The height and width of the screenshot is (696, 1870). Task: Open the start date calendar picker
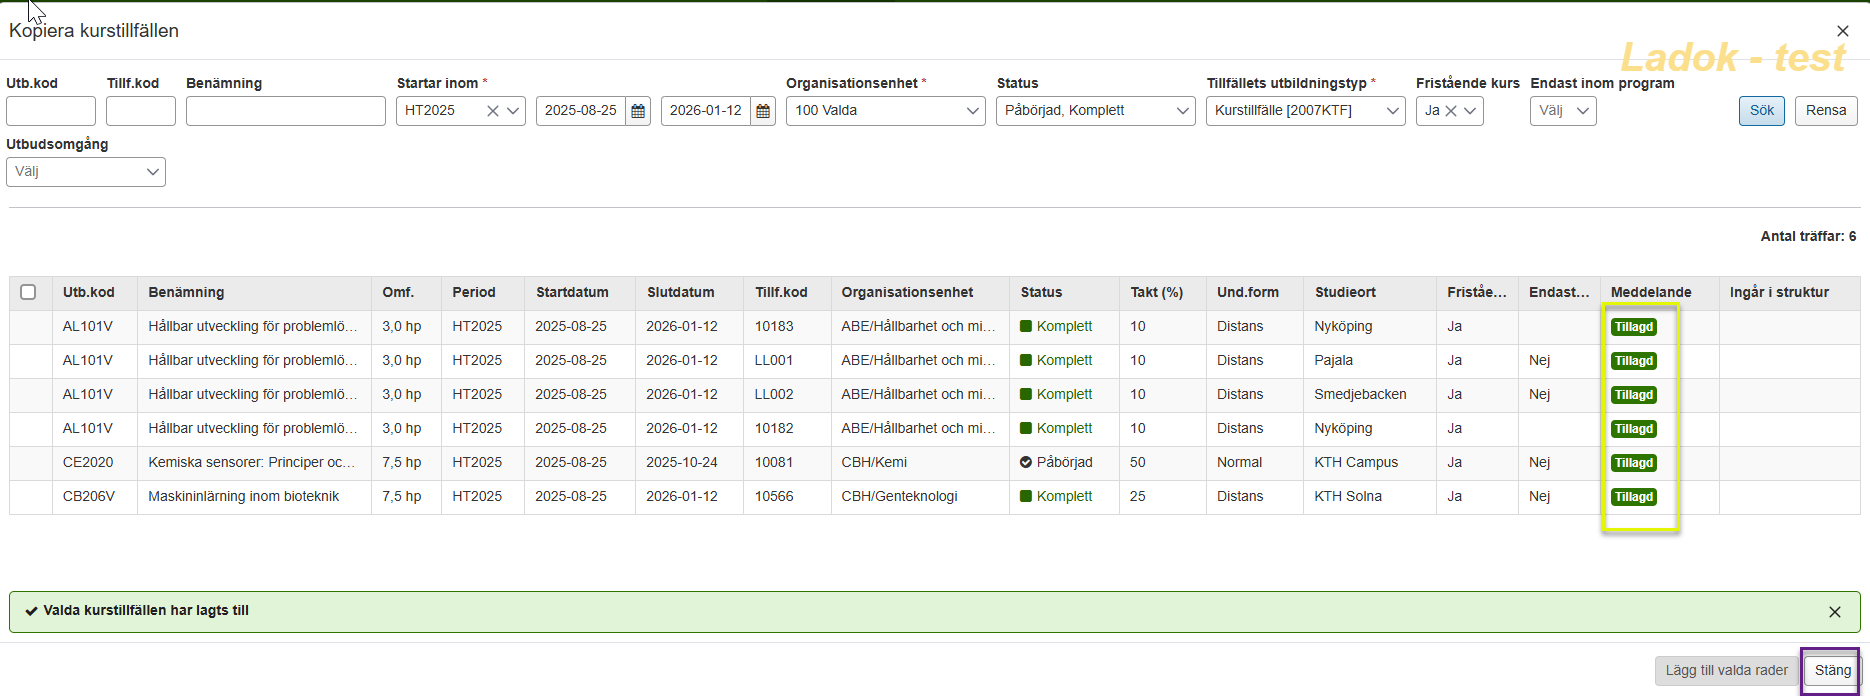pos(638,111)
